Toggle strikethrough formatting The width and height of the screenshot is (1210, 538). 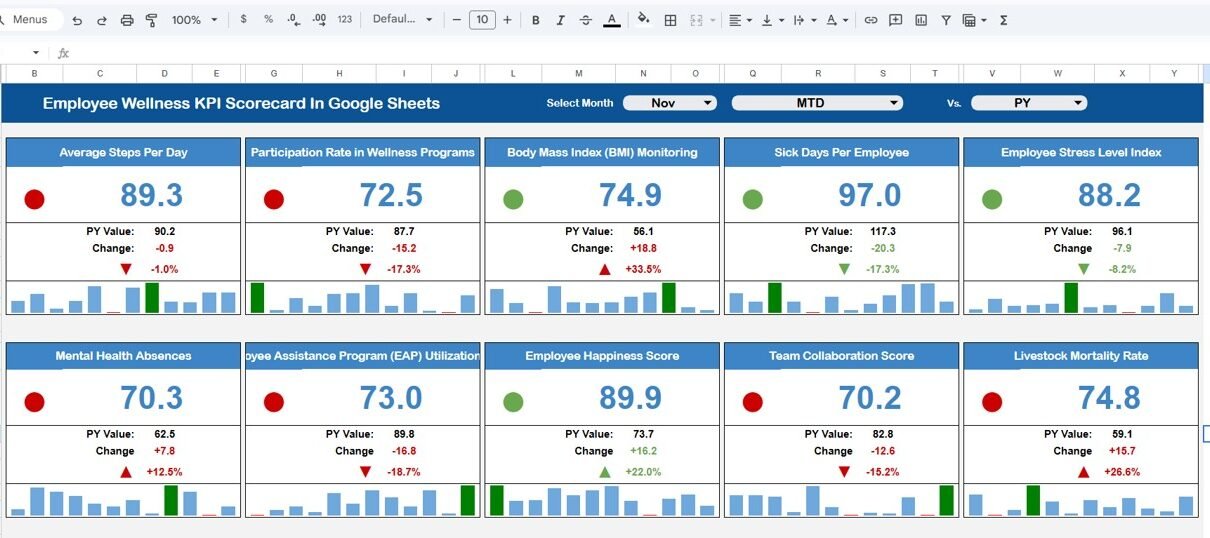pyautogui.click(x=585, y=20)
